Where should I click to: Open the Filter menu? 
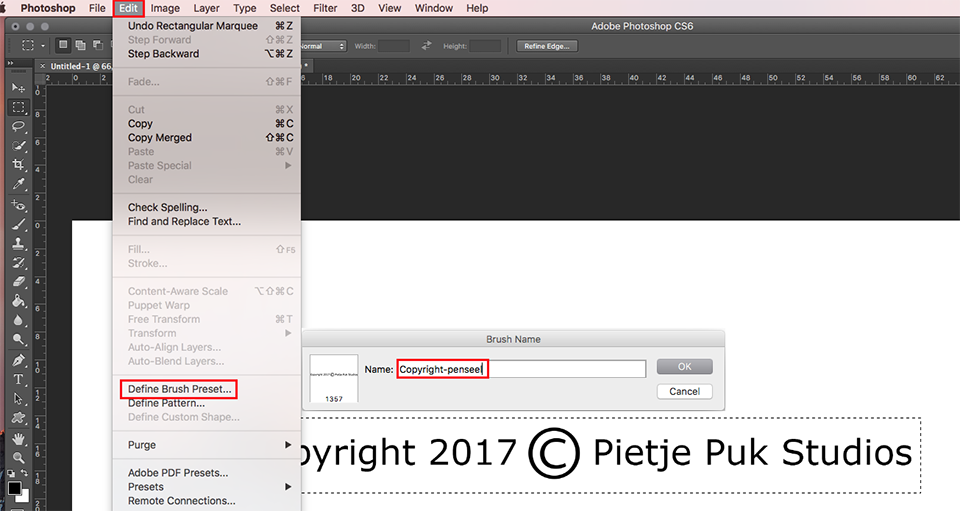pyautogui.click(x=325, y=8)
